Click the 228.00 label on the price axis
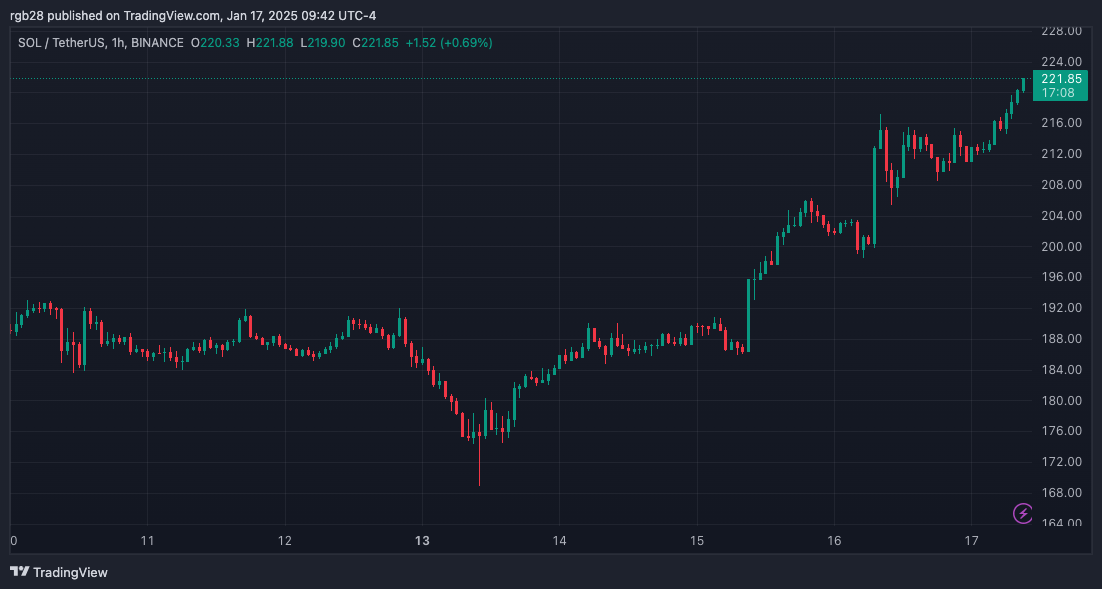The image size is (1102, 589). click(1061, 31)
